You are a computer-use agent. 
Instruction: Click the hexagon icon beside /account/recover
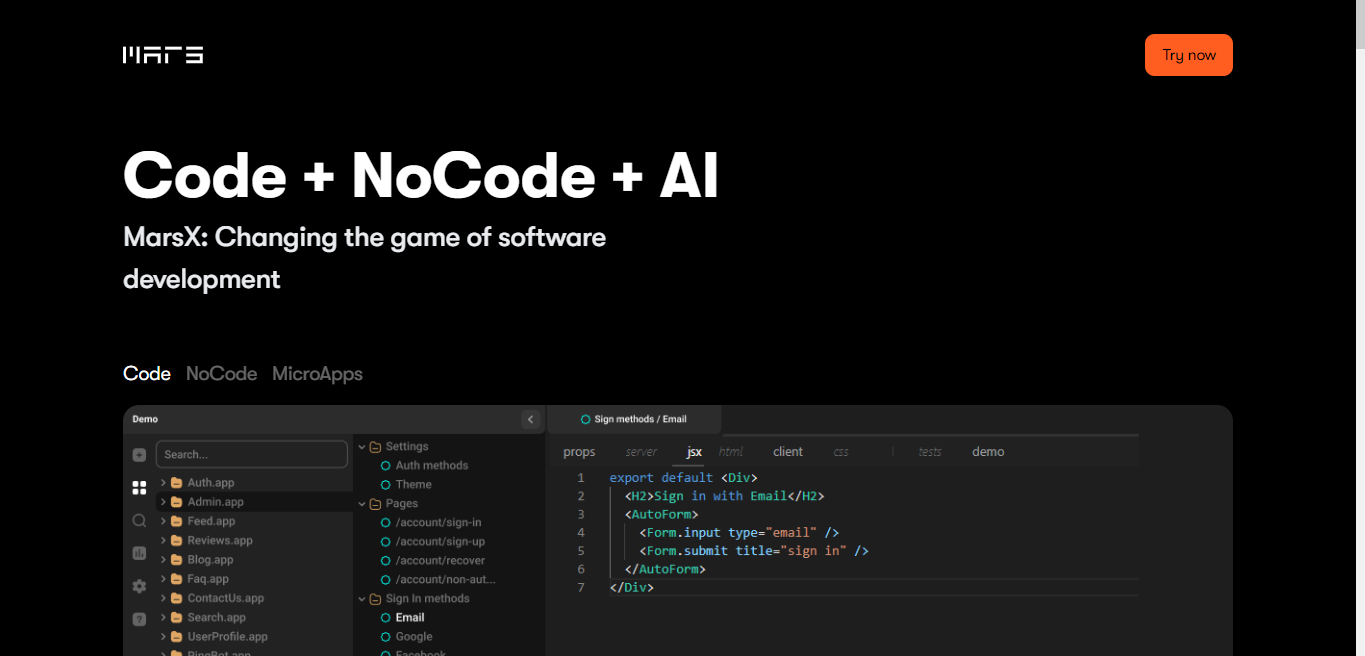[x=385, y=560]
